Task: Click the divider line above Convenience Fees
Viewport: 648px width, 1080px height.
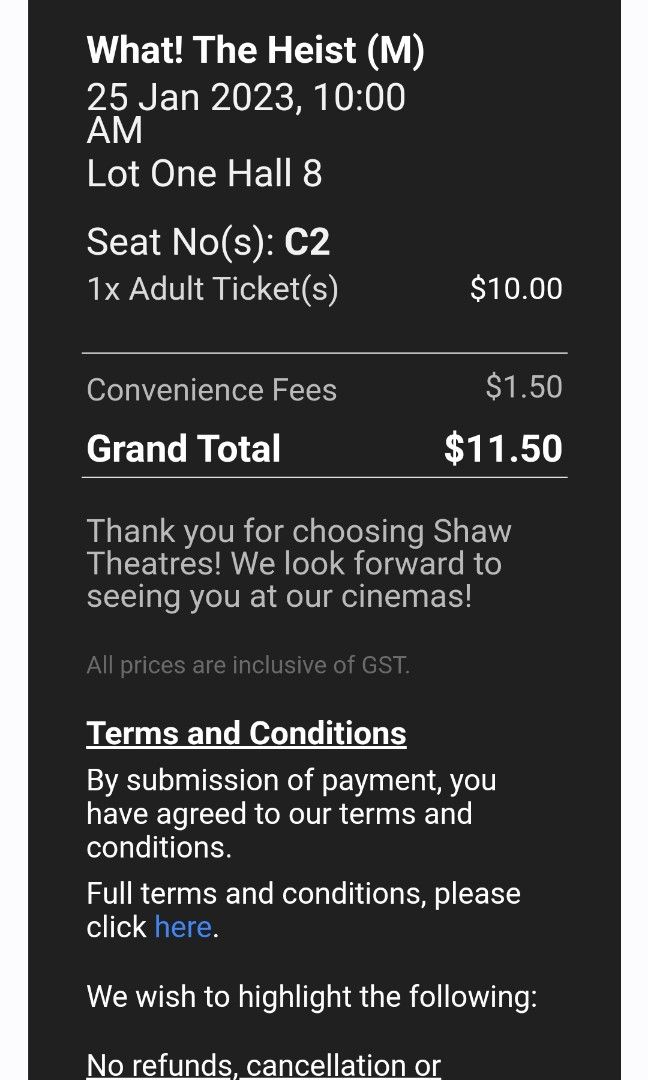Action: [324, 351]
